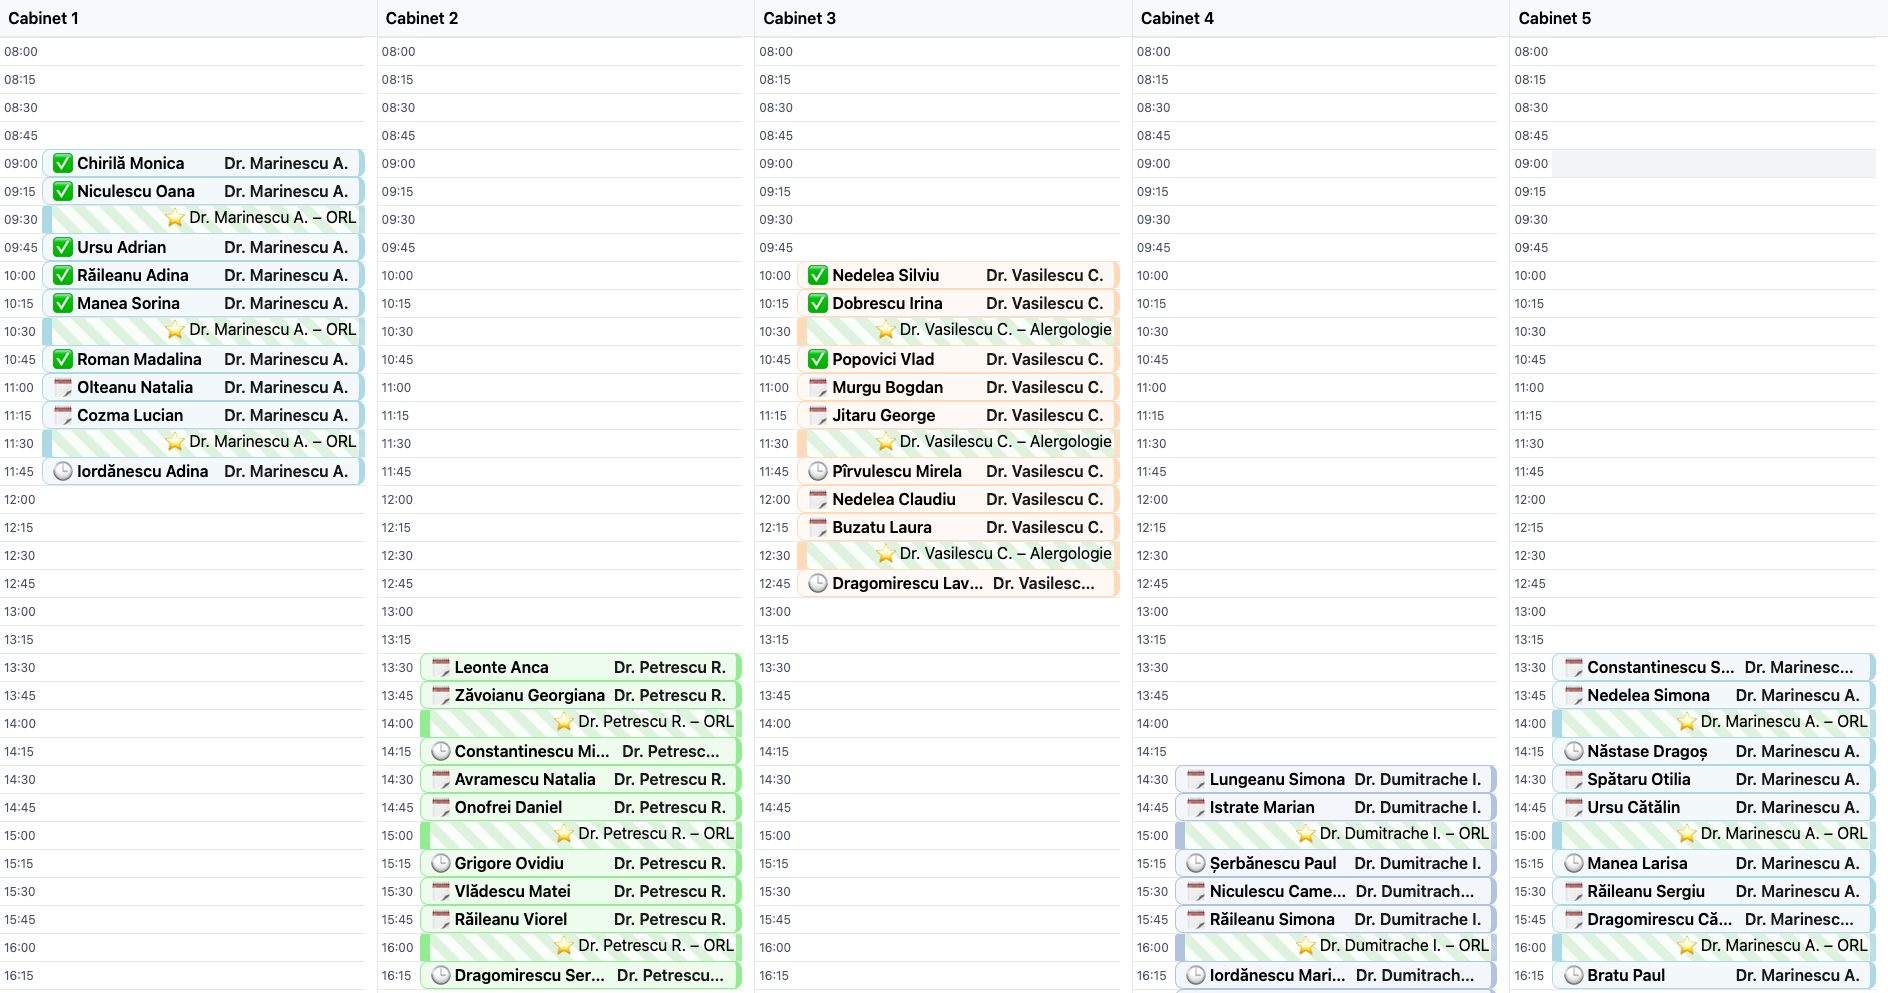Open the Răileanu Viorel appointment

click(x=581, y=919)
